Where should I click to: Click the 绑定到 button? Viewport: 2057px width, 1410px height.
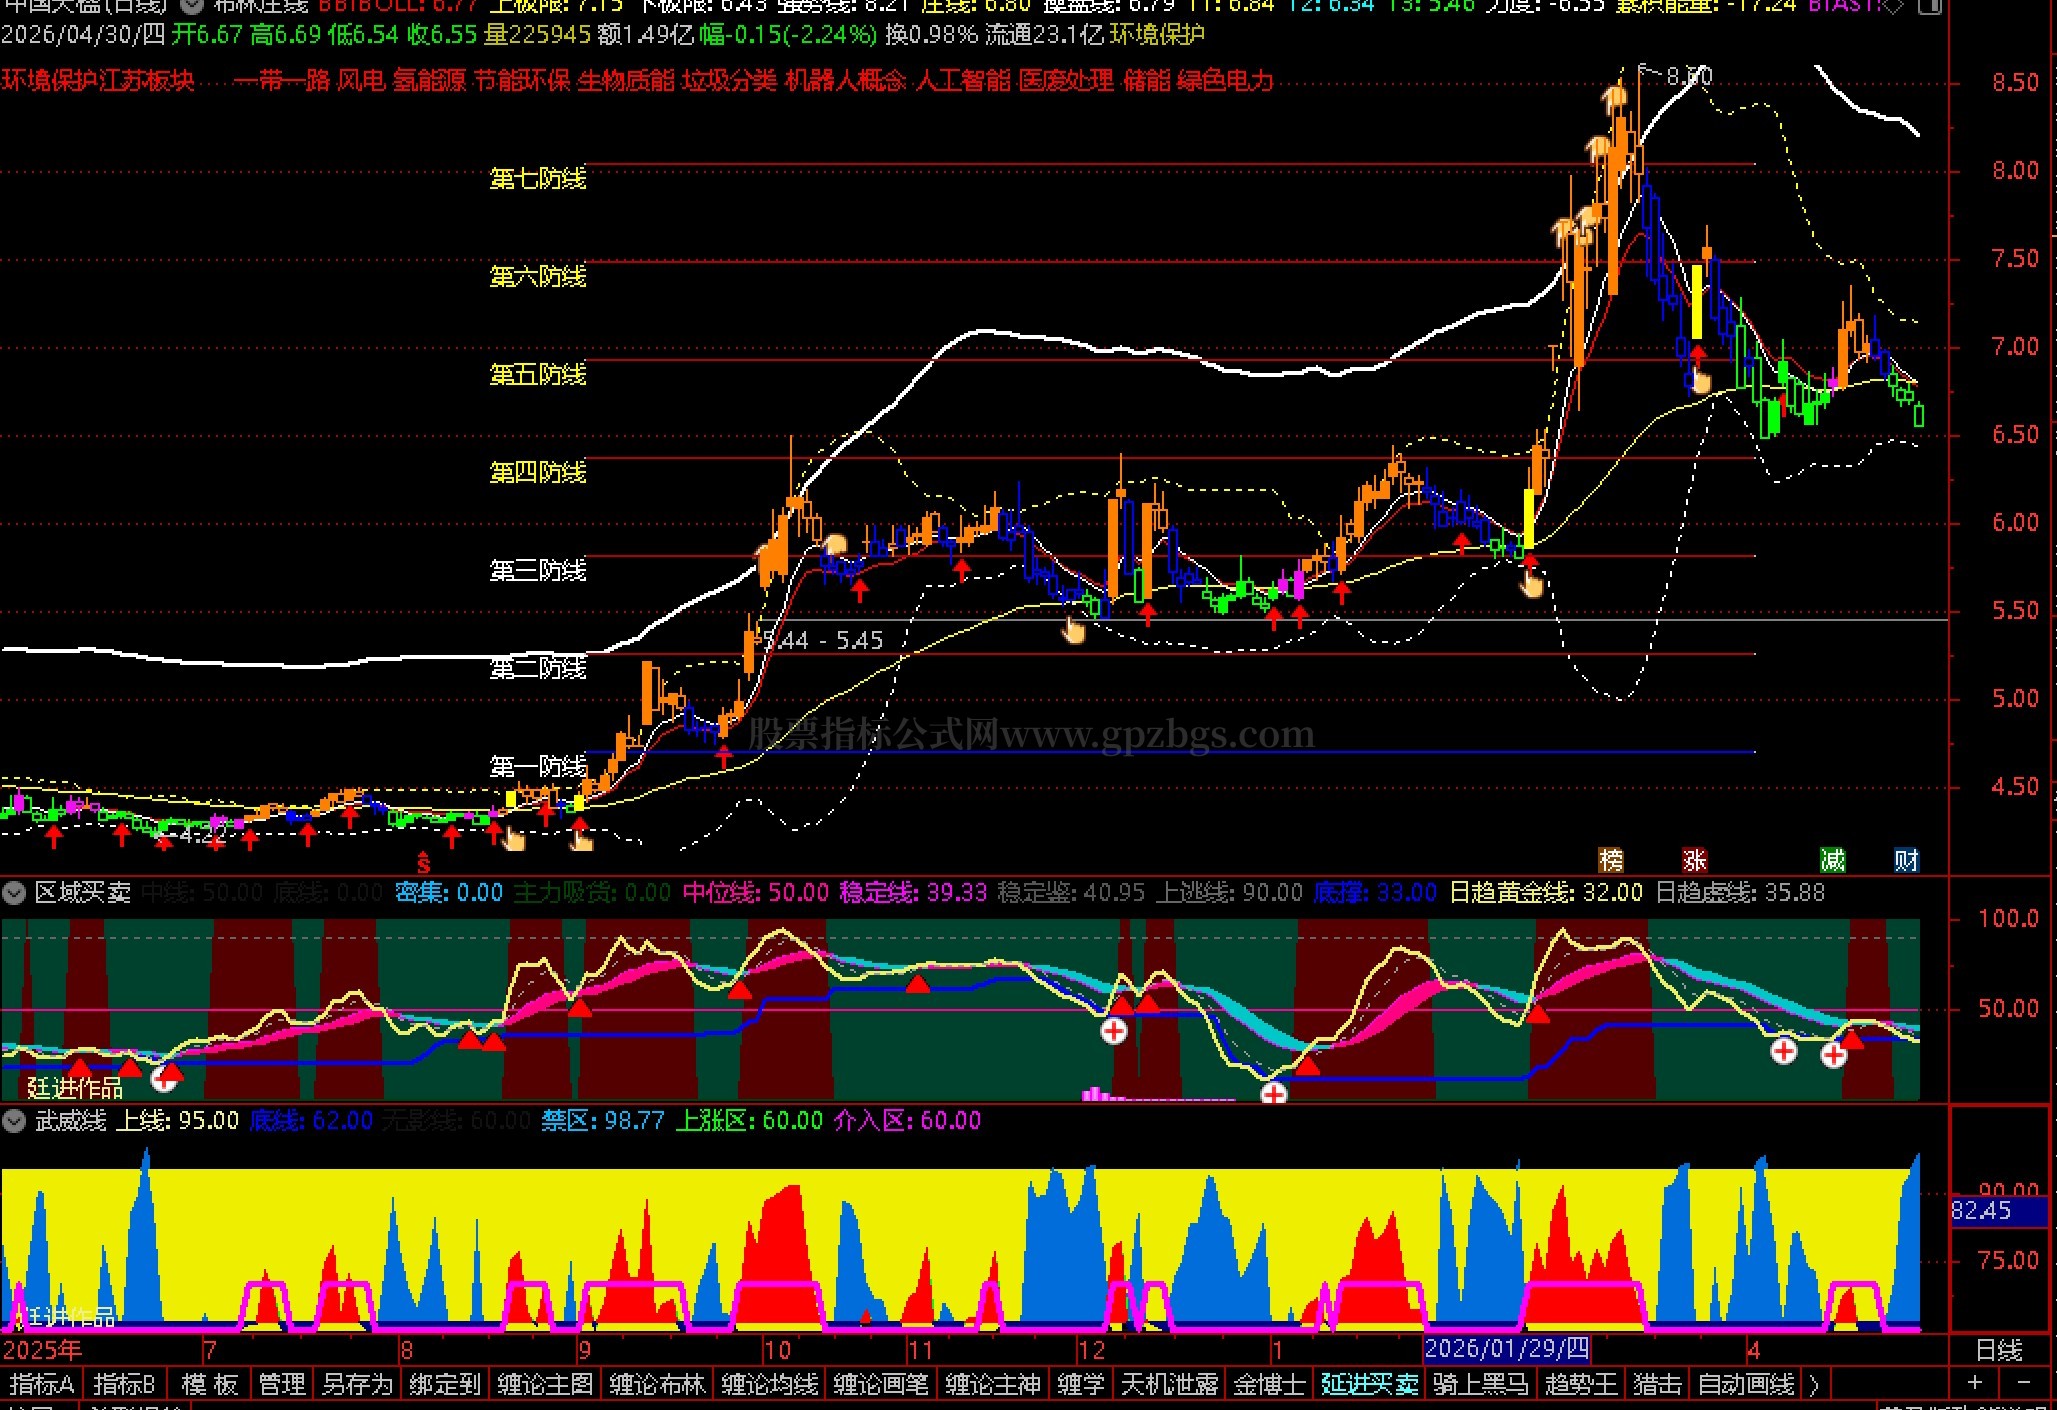[445, 1384]
